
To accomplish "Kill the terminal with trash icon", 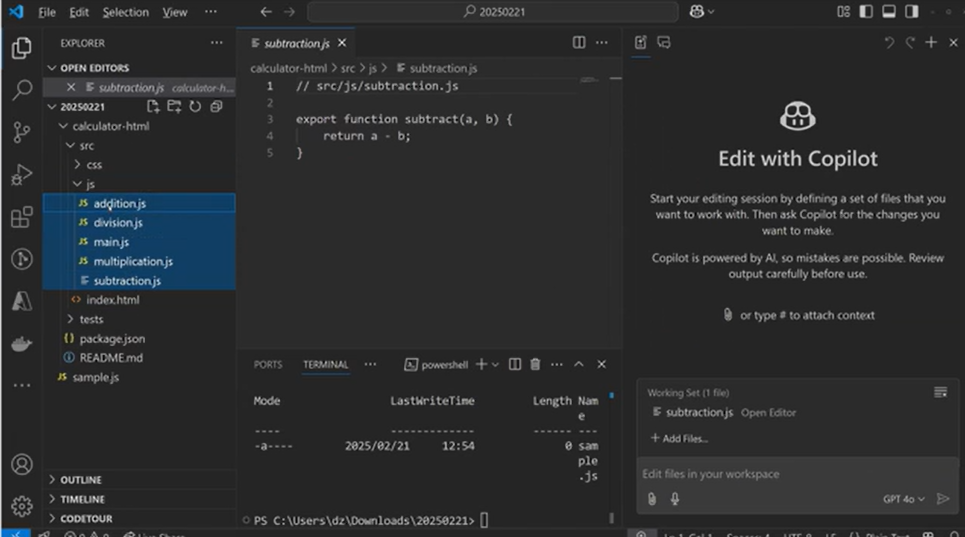I will (x=535, y=364).
